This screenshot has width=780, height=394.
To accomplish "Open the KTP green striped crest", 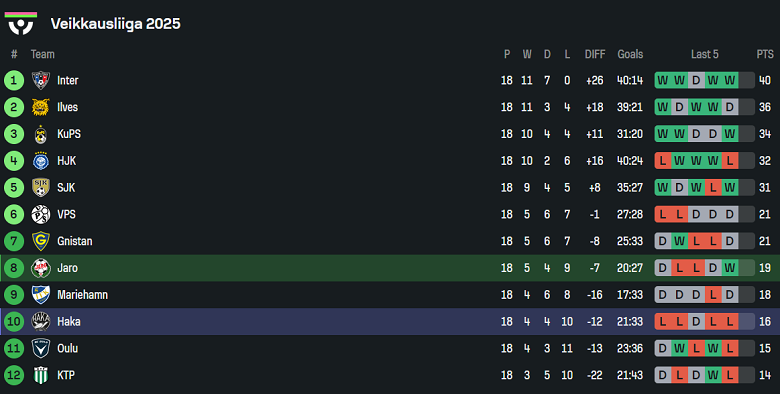I will click(41, 375).
